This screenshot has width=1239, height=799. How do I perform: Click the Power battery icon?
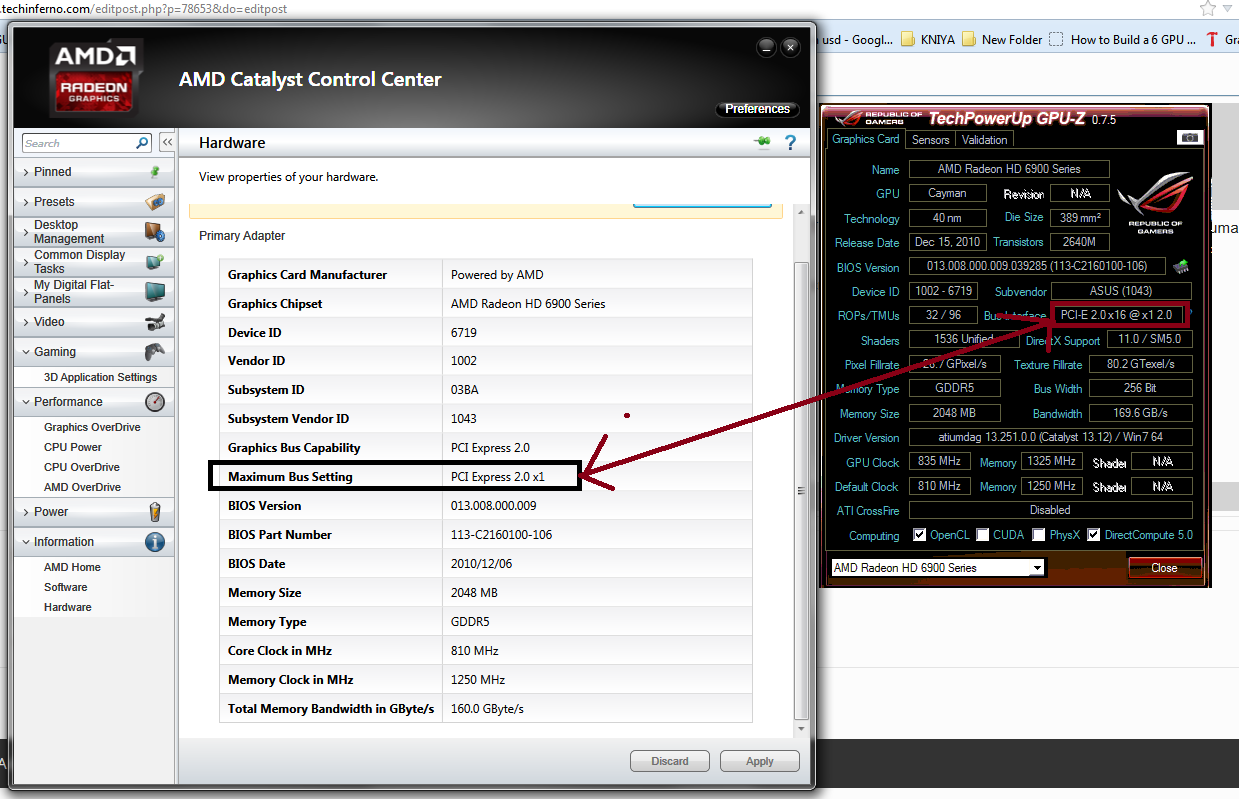click(155, 512)
